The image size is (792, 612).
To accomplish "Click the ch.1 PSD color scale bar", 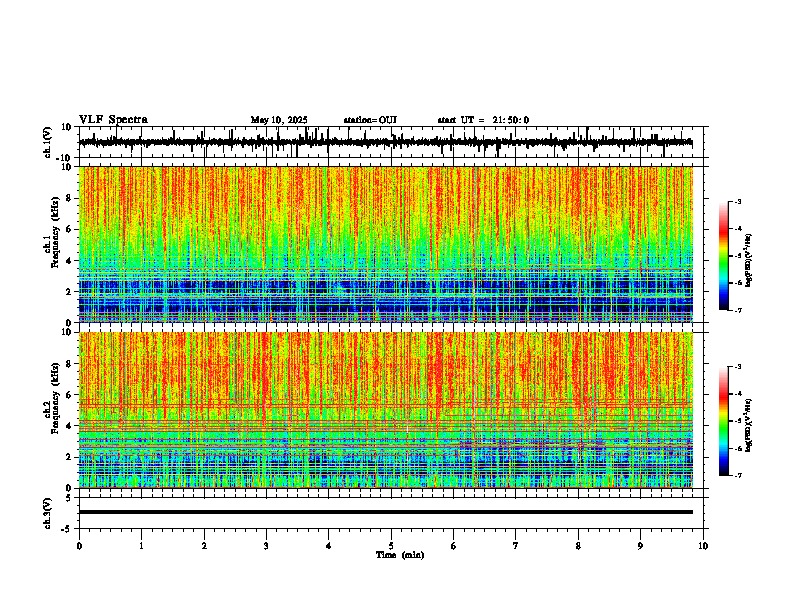I will (x=723, y=256).
